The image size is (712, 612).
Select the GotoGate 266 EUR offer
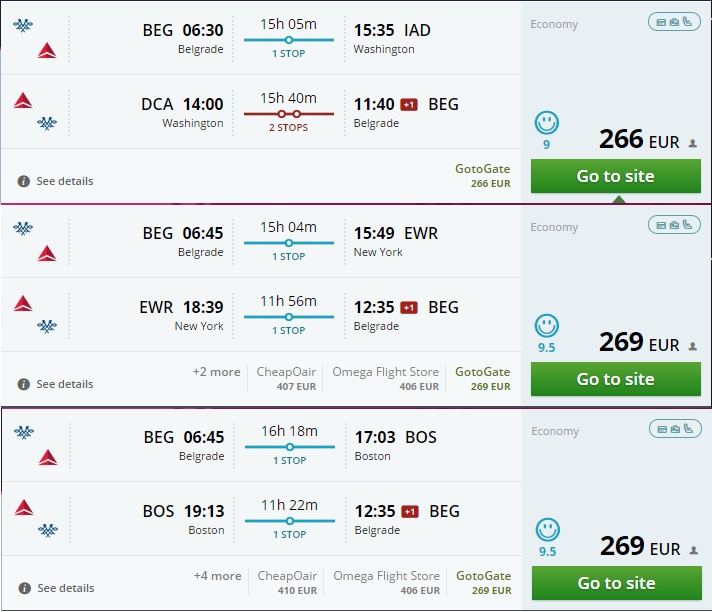point(482,175)
